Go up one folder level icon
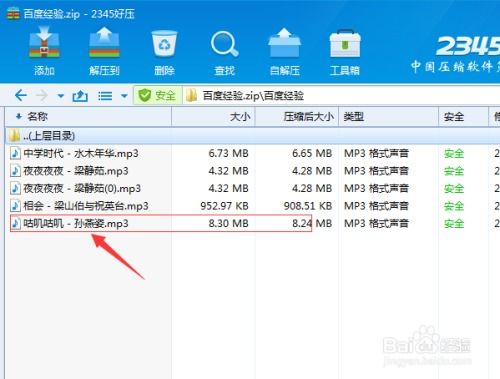This screenshot has height=379, width=500. coord(80,96)
